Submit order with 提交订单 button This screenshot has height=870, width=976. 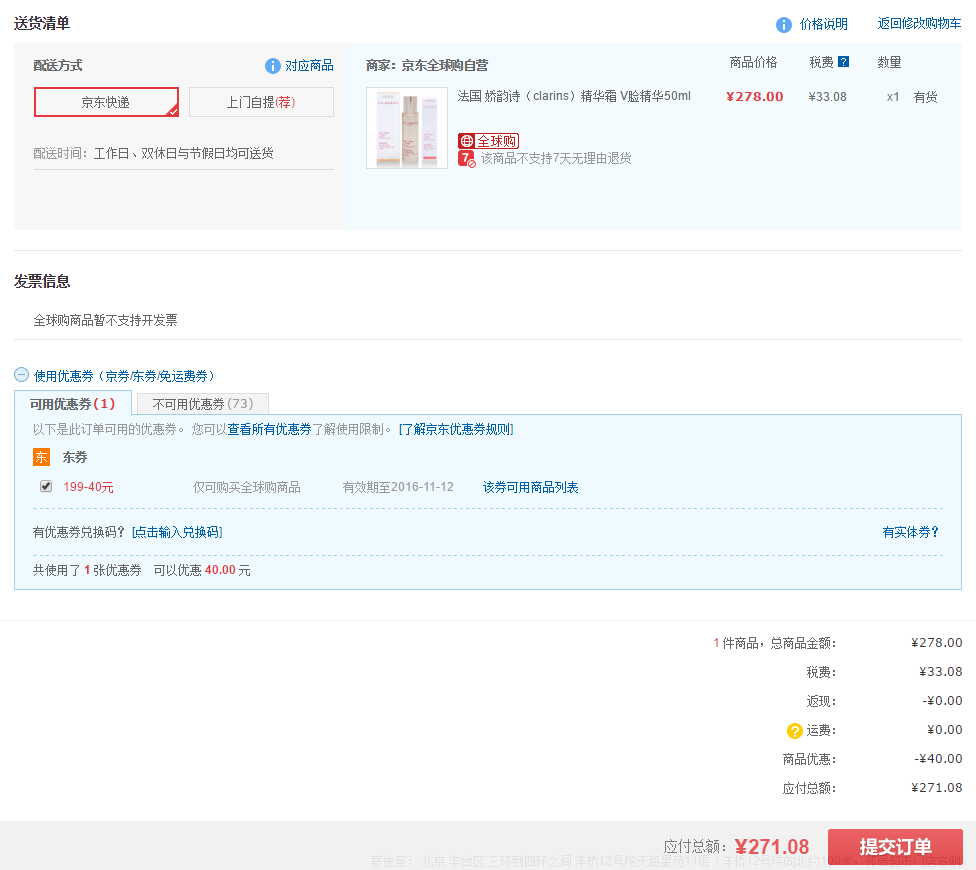click(x=895, y=846)
